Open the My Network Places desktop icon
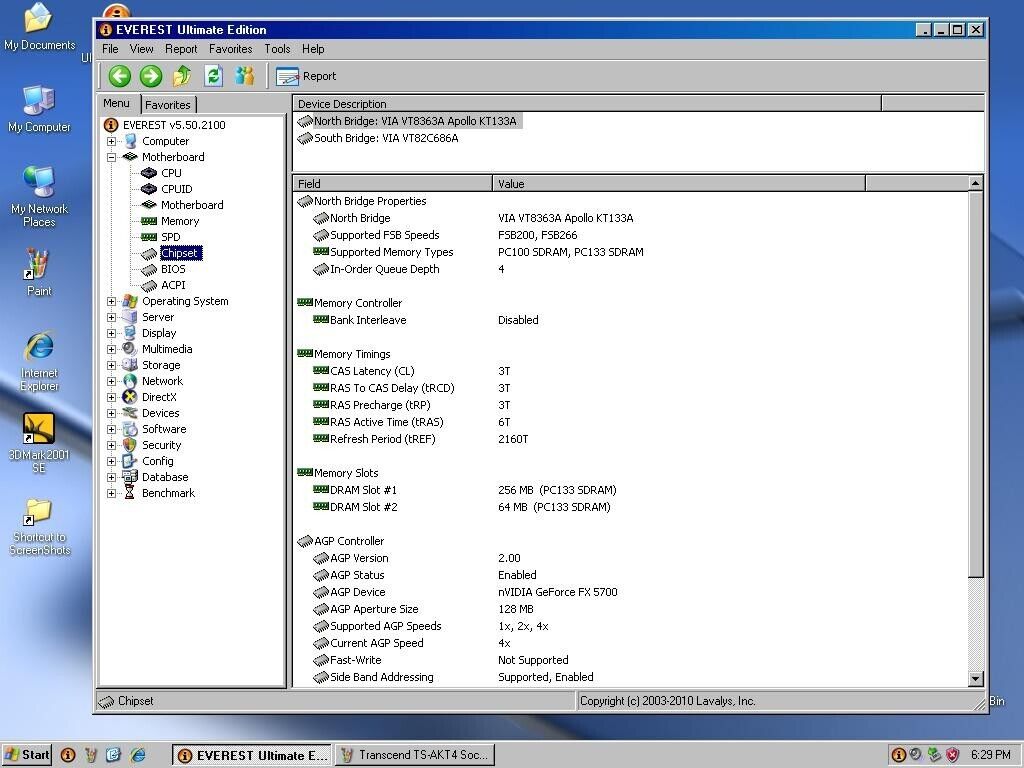 click(x=39, y=196)
